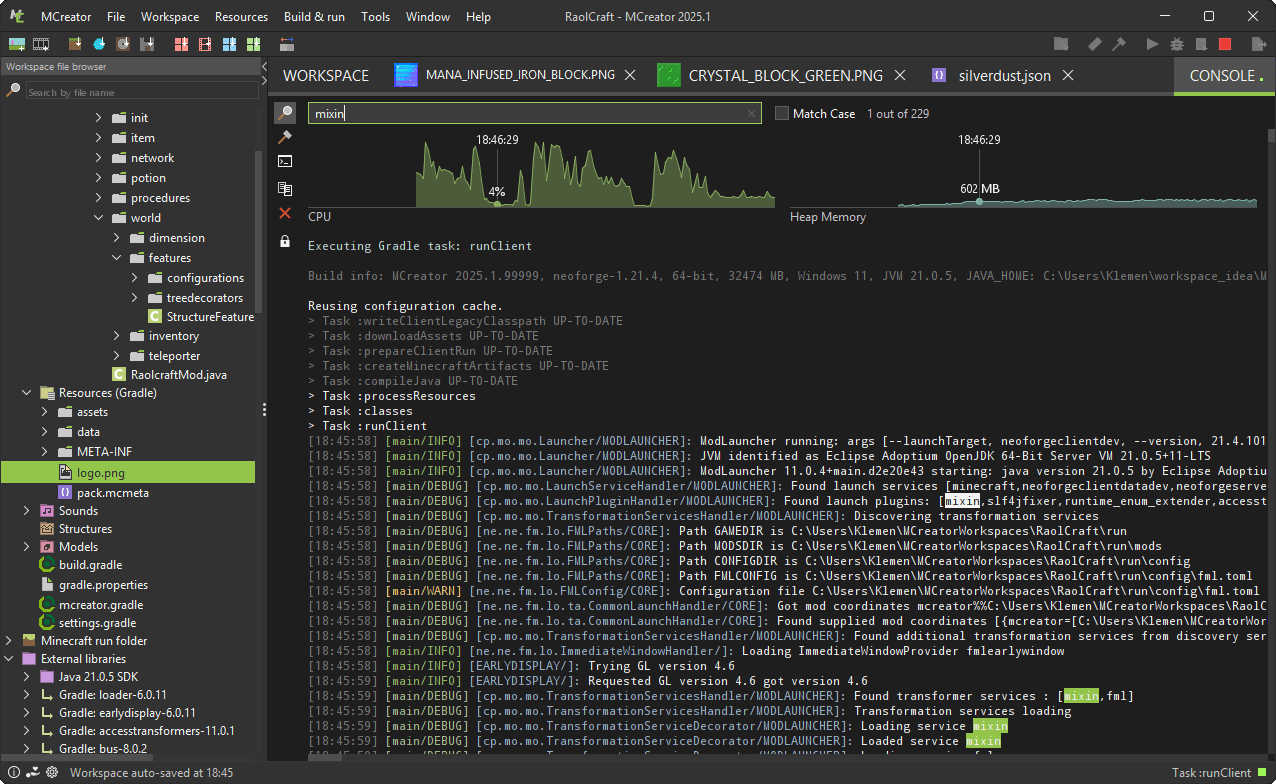Expand the treedecorators folder
This screenshot has height=784, width=1276.
click(x=135, y=298)
